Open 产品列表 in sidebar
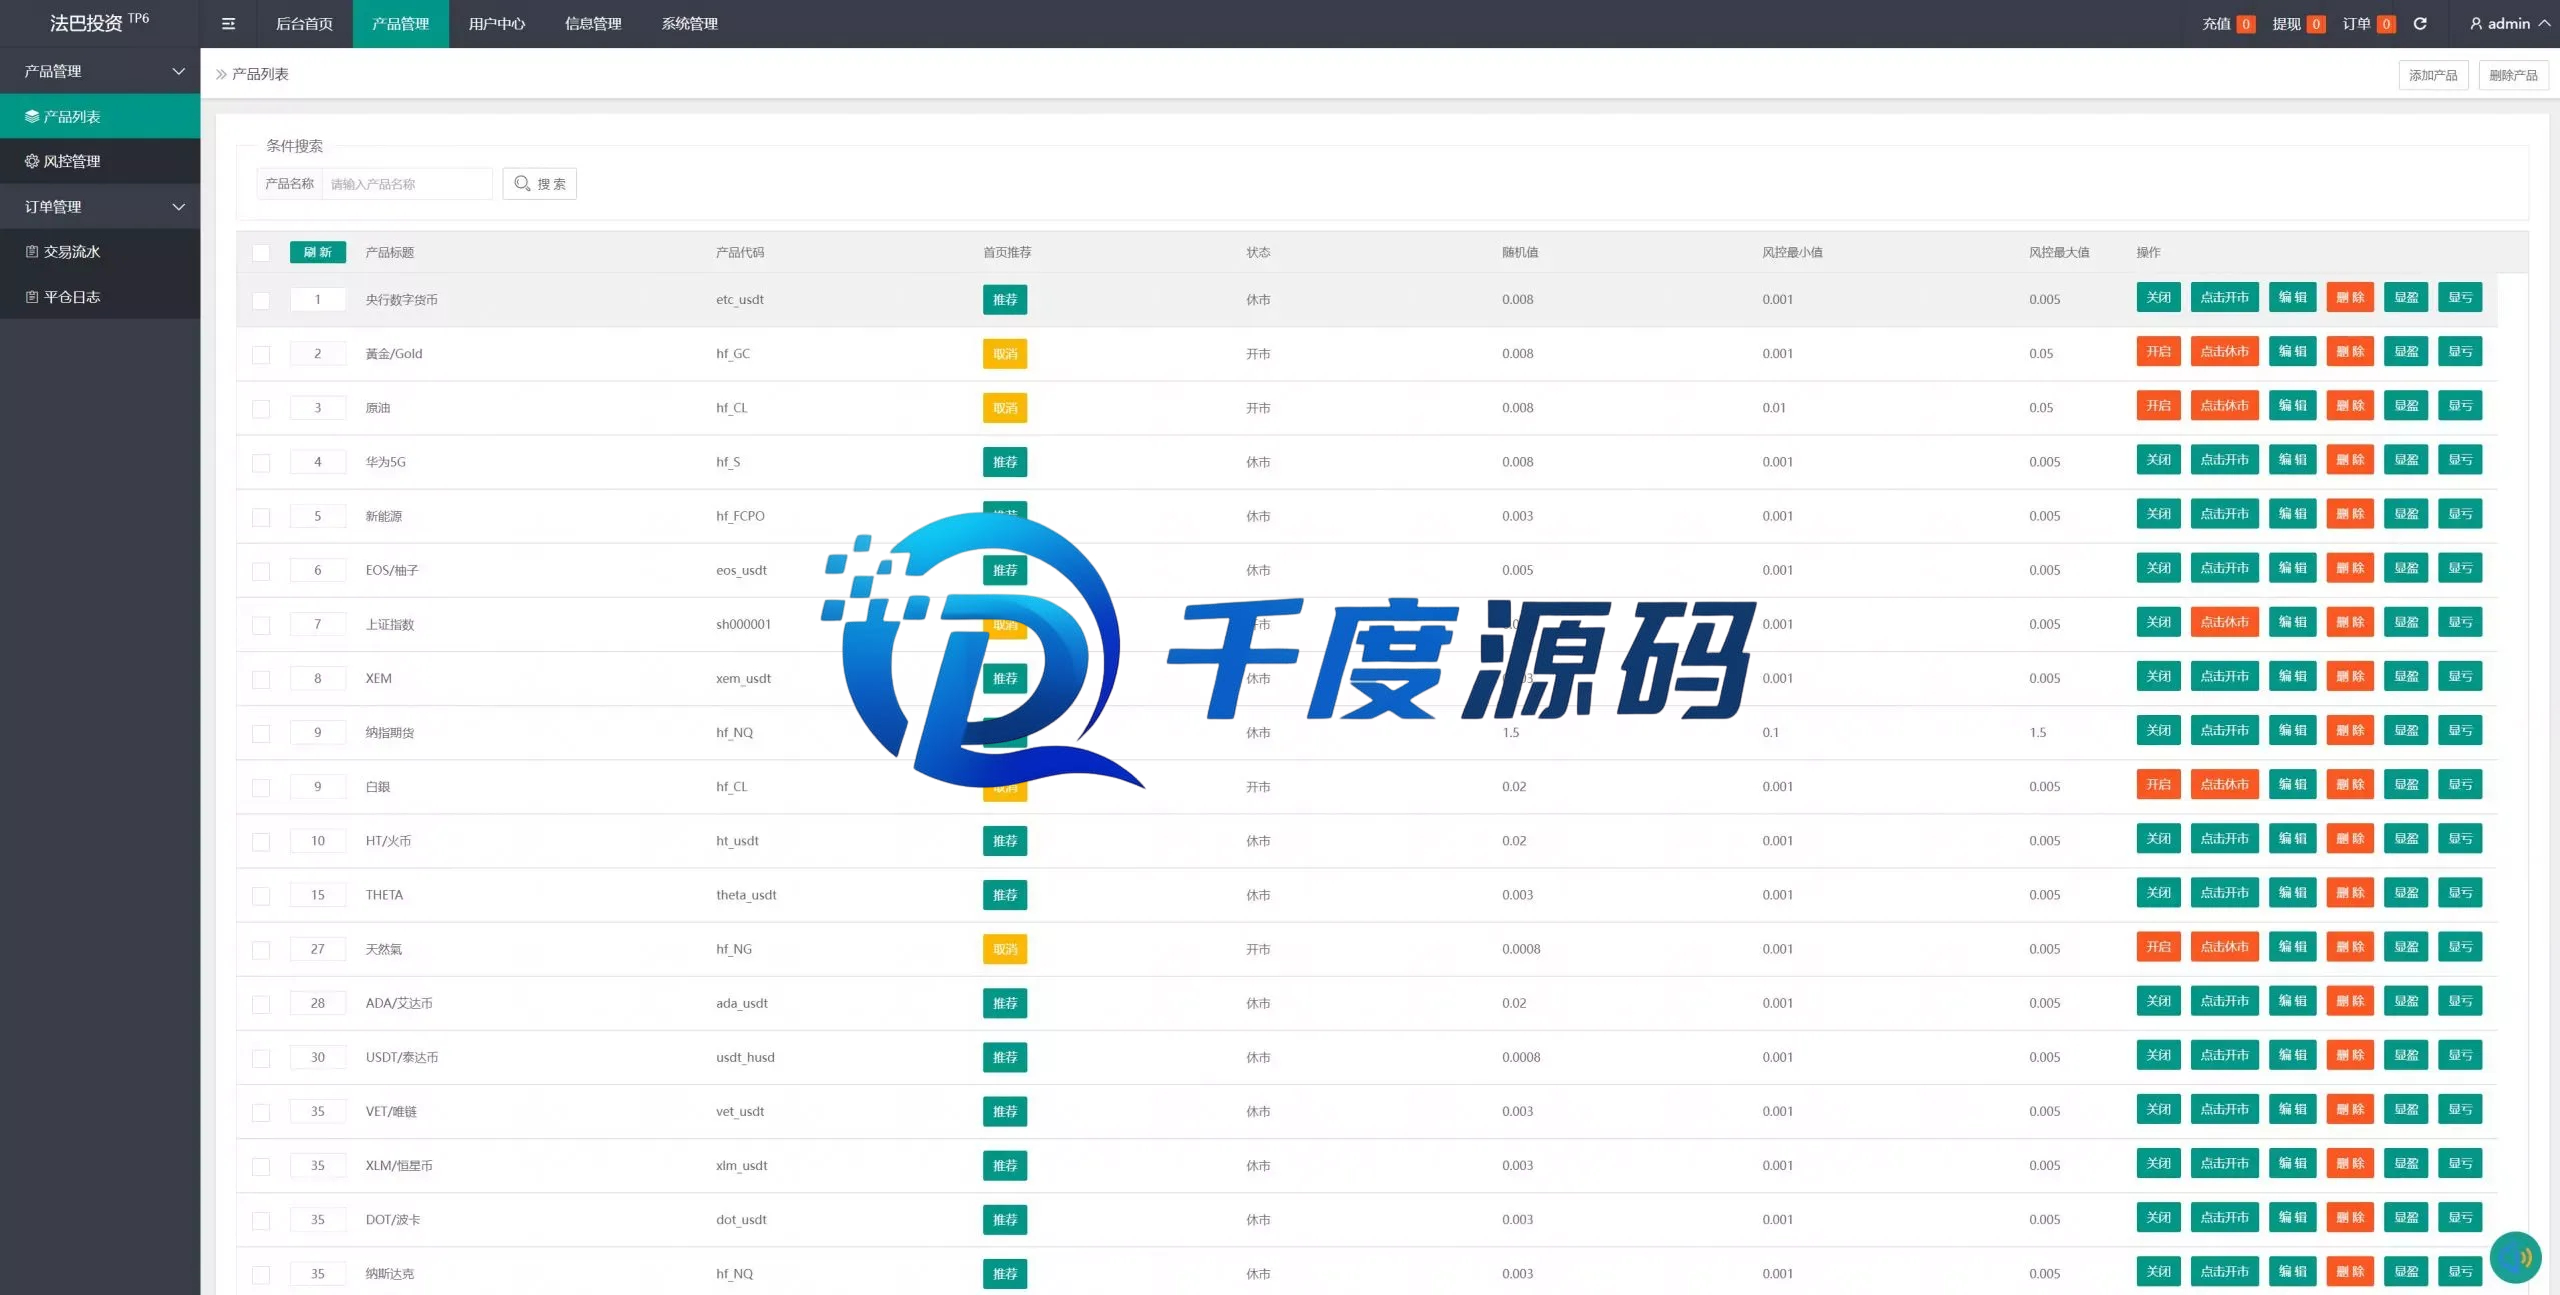This screenshot has width=2560, height=1295. (x=100, y=117)
